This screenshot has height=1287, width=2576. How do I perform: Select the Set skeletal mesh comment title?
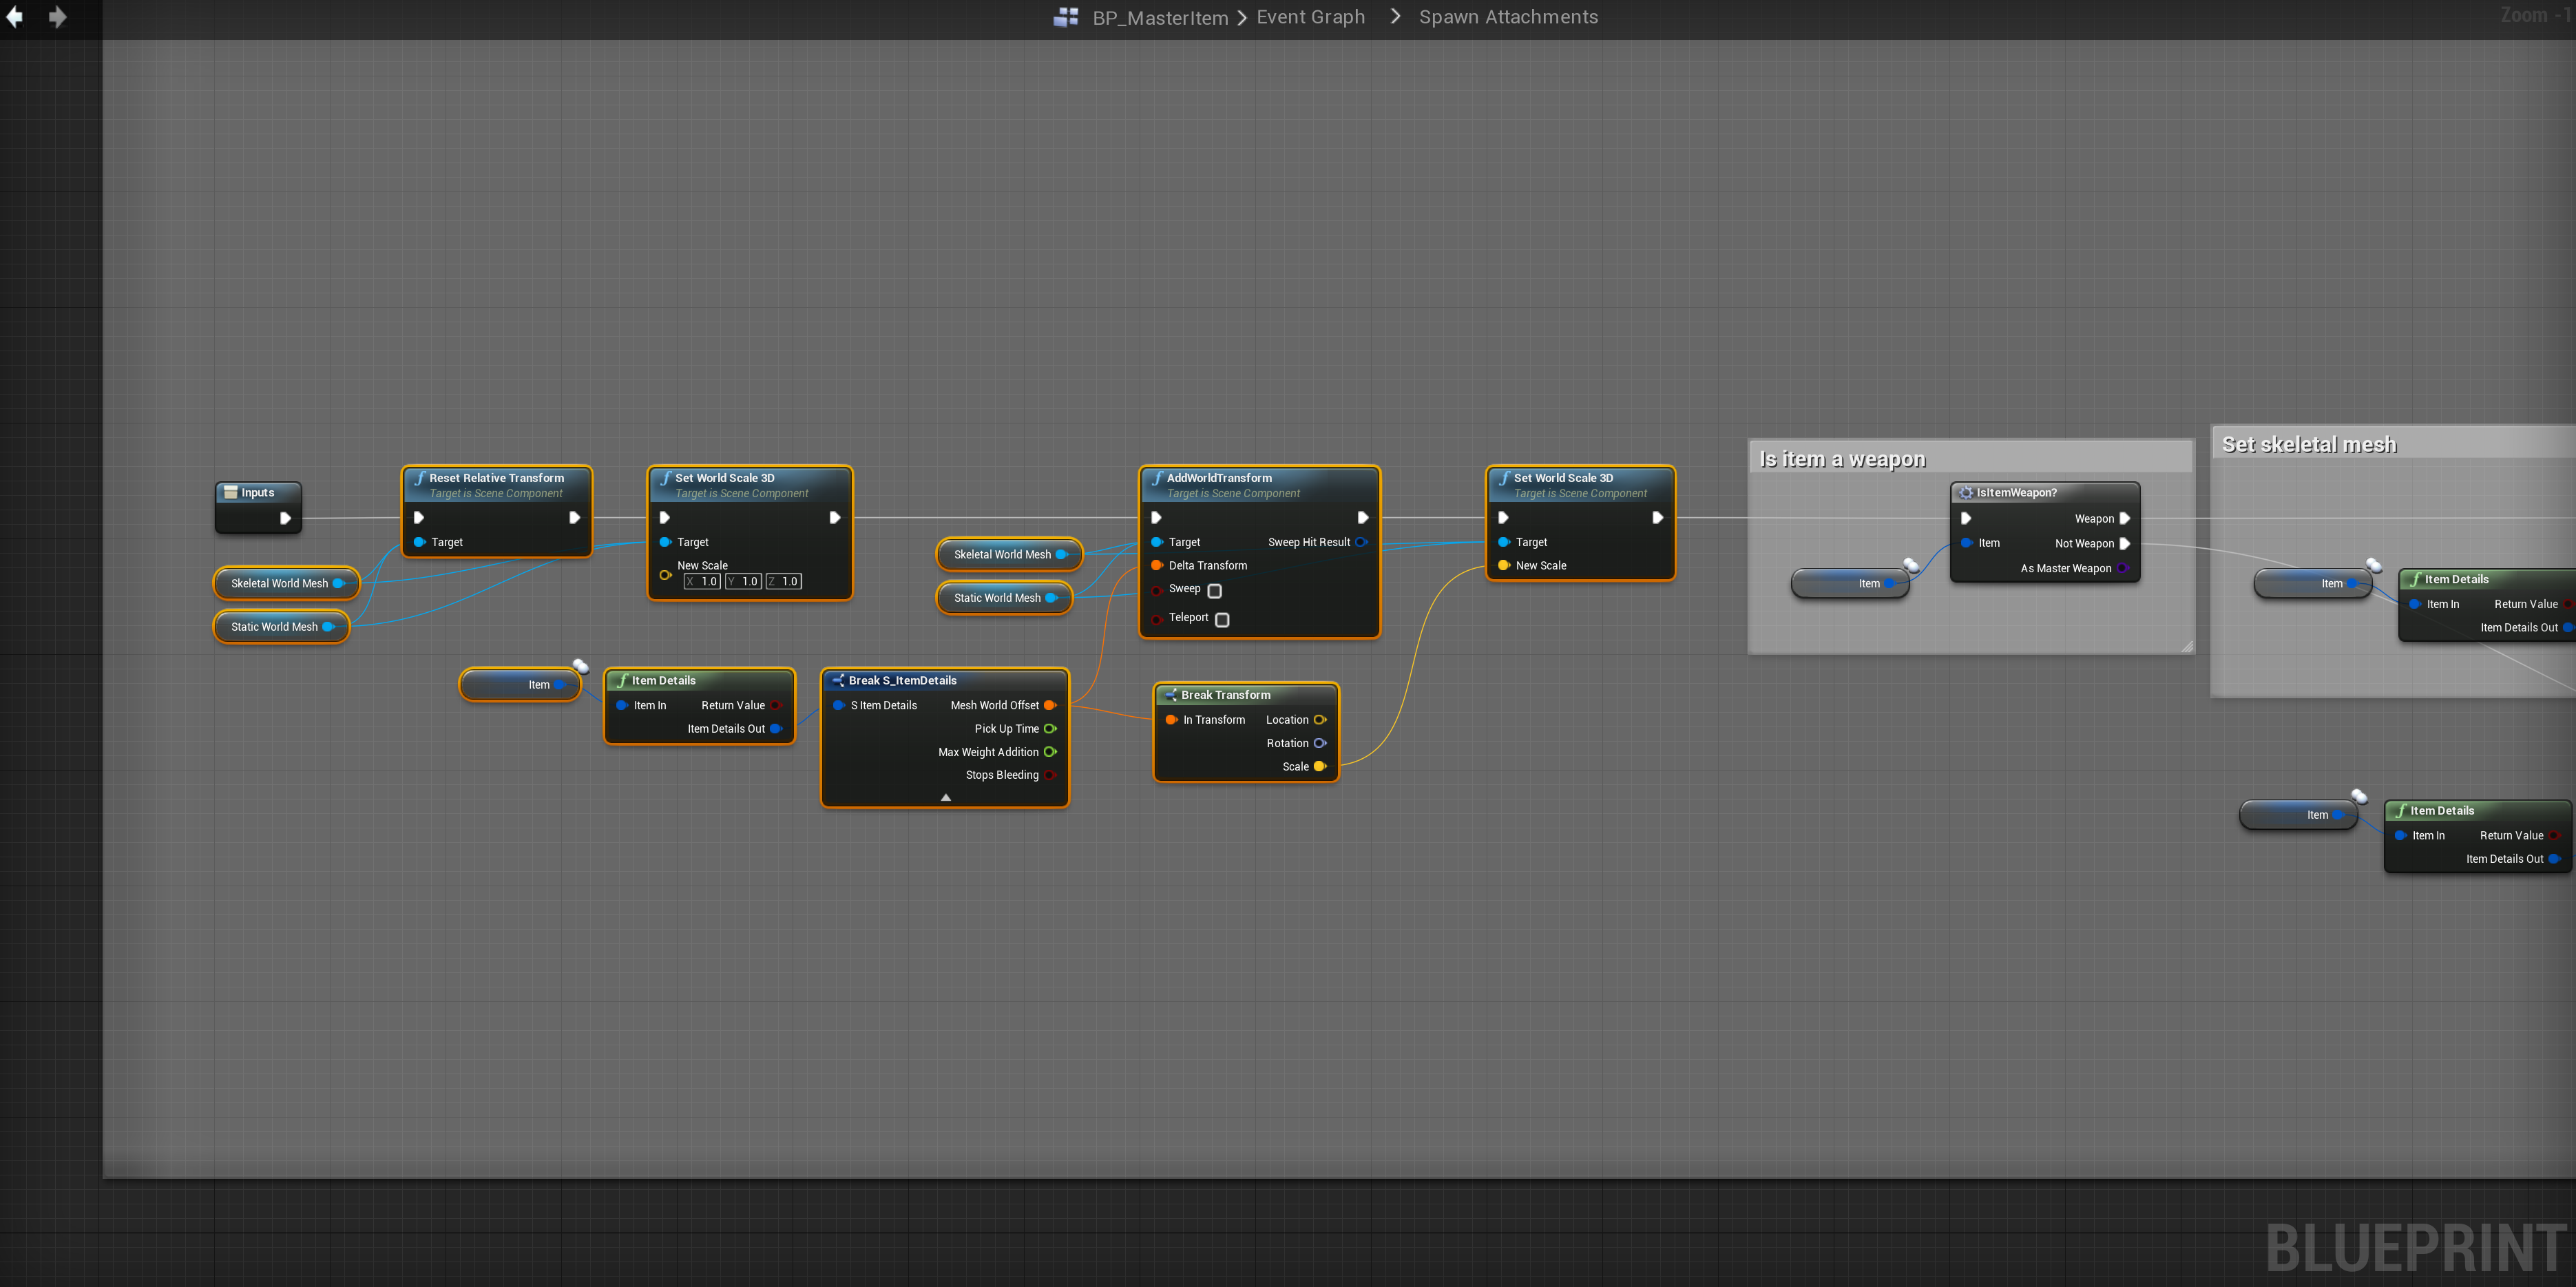pos(2308,444)
